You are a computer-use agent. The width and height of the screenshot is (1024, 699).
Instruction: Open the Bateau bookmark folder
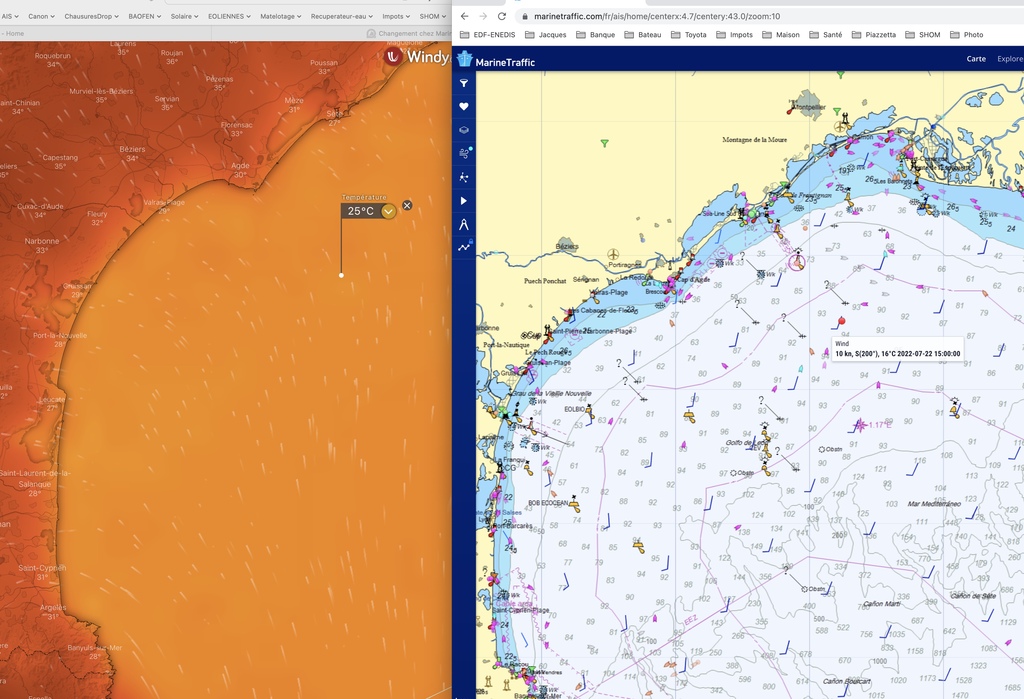pyautogui.click(x=642, y=35)
